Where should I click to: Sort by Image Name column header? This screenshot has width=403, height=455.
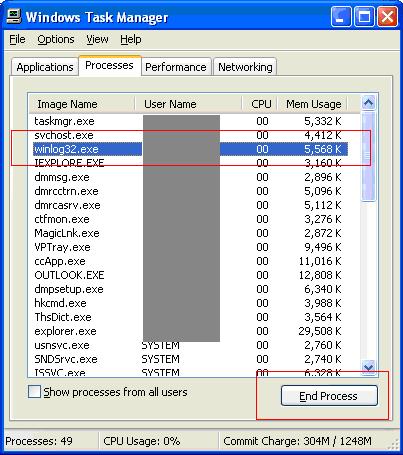(82, 104)
